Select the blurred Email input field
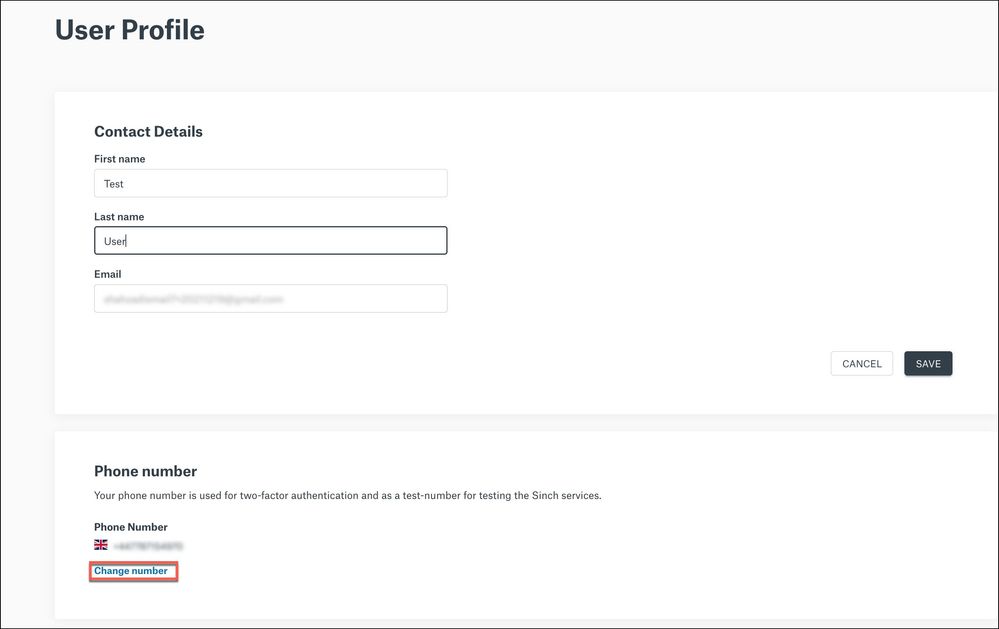999x629 pixels. [x=271, y=298]
